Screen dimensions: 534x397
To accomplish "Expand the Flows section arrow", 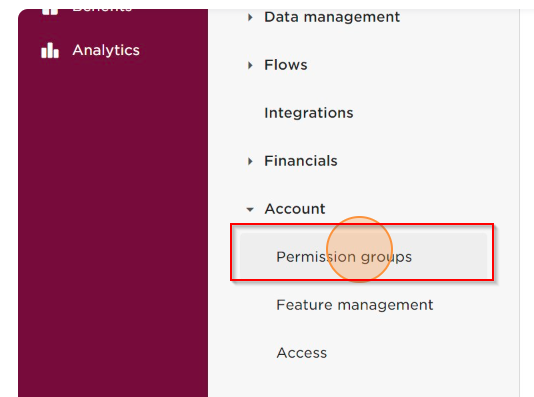I will click(250, 65).
